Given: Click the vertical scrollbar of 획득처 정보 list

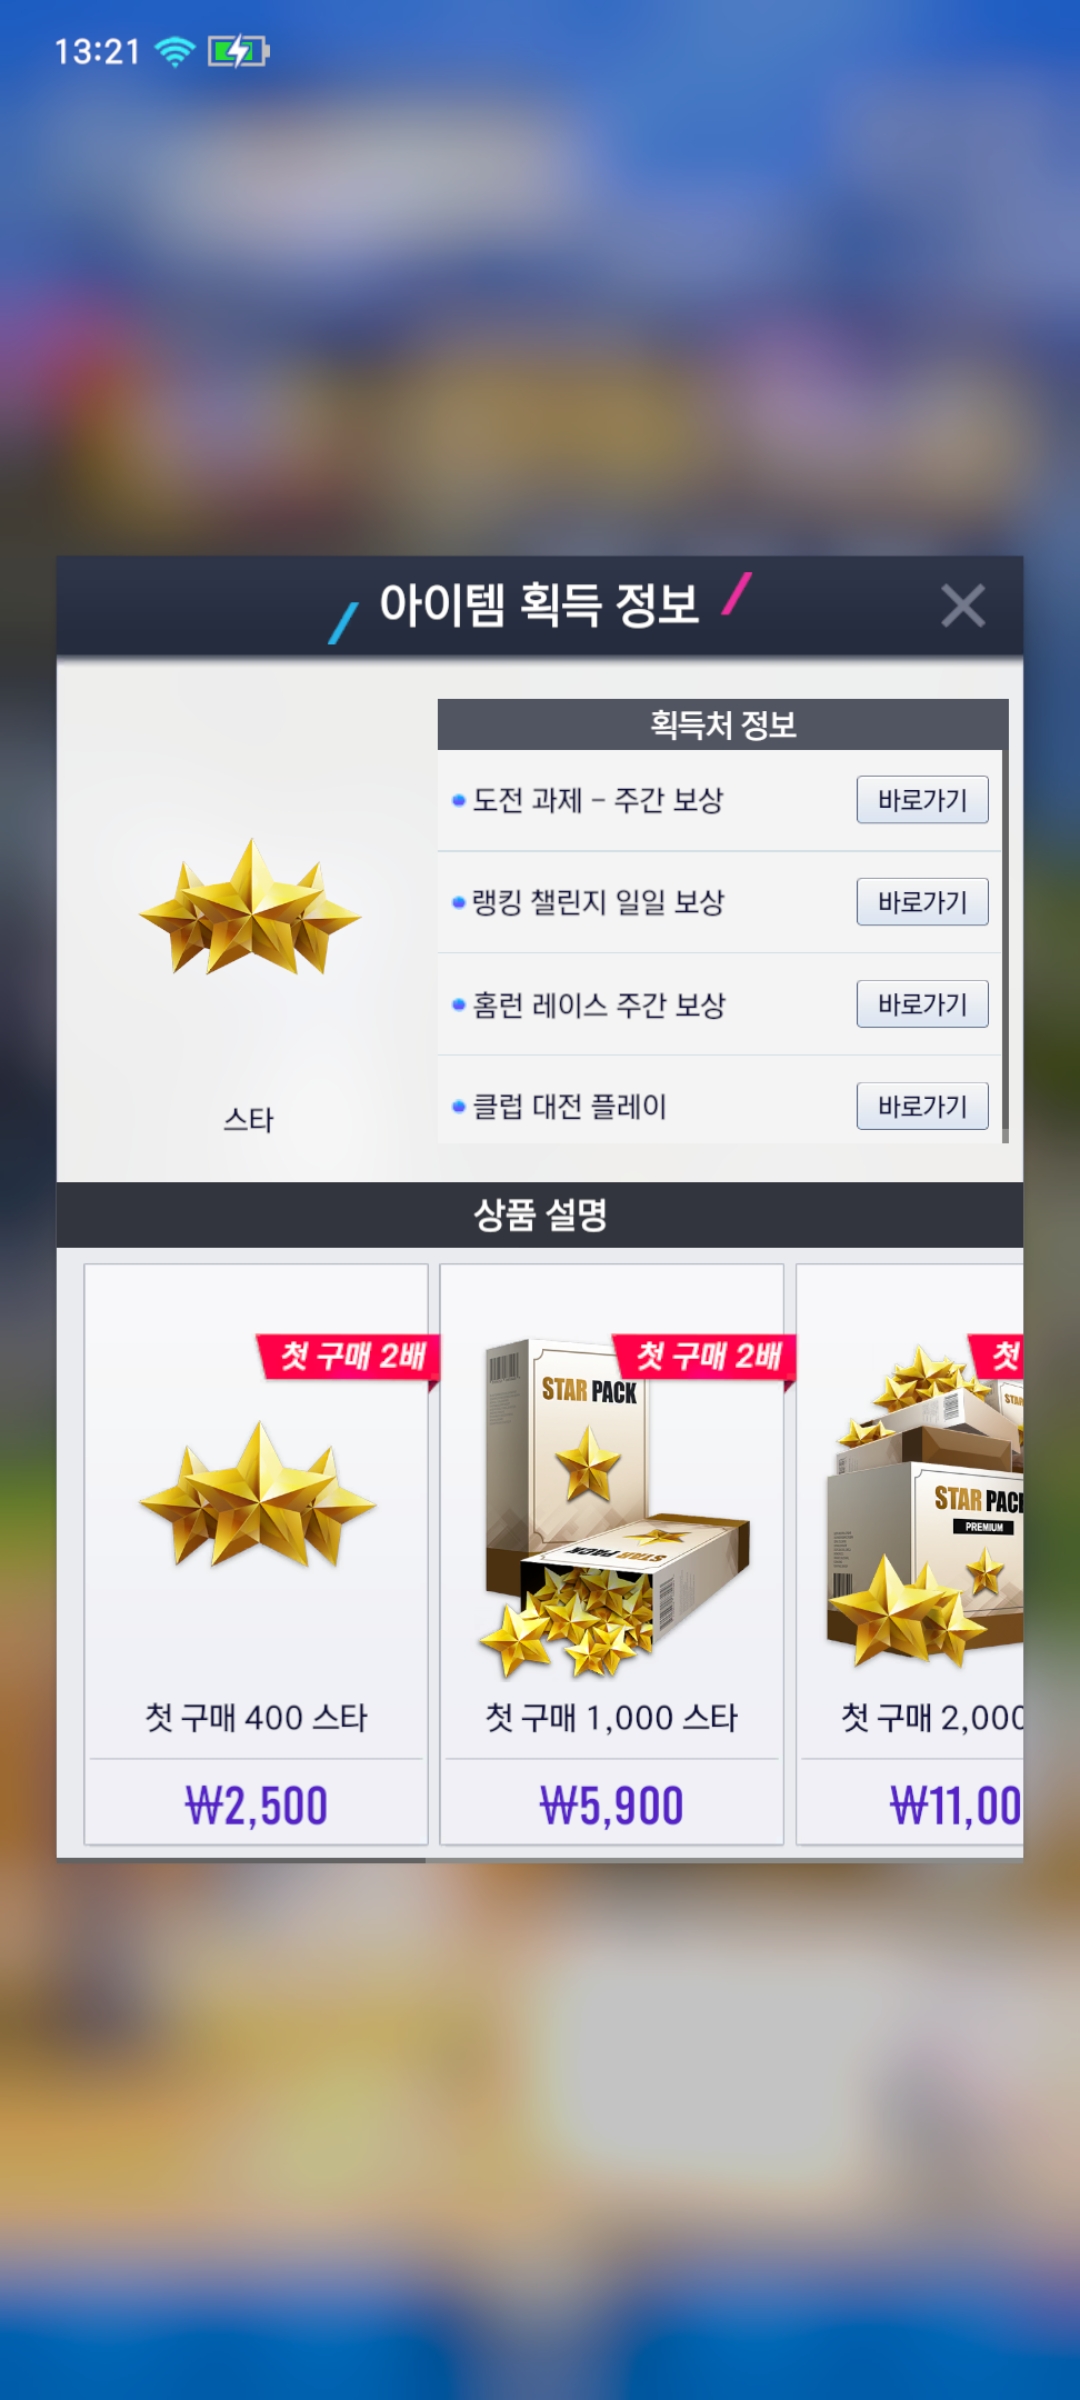Looking at the screenshot, I should [x=1005, y=920].
